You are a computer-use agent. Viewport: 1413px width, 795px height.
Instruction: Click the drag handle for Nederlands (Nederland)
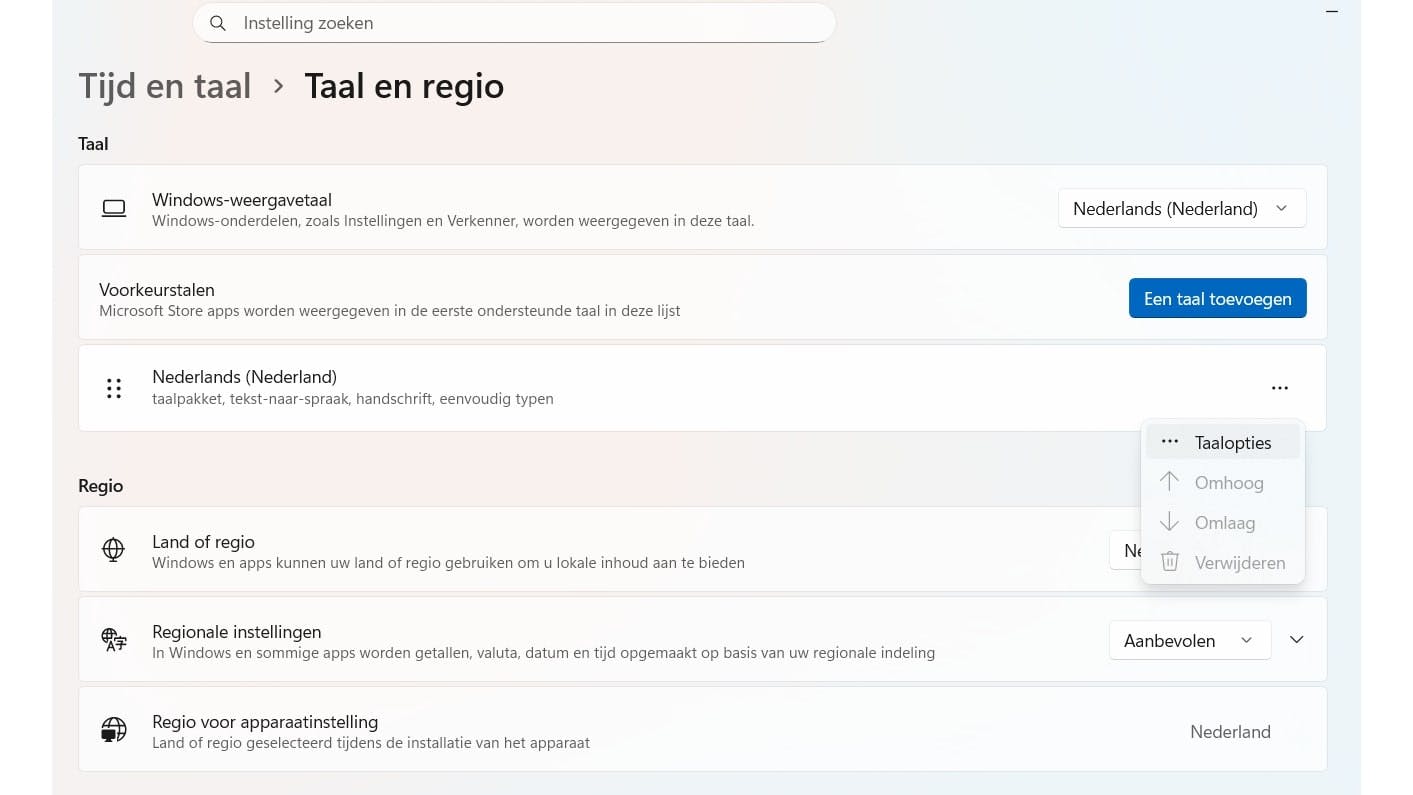coord(114,388)
